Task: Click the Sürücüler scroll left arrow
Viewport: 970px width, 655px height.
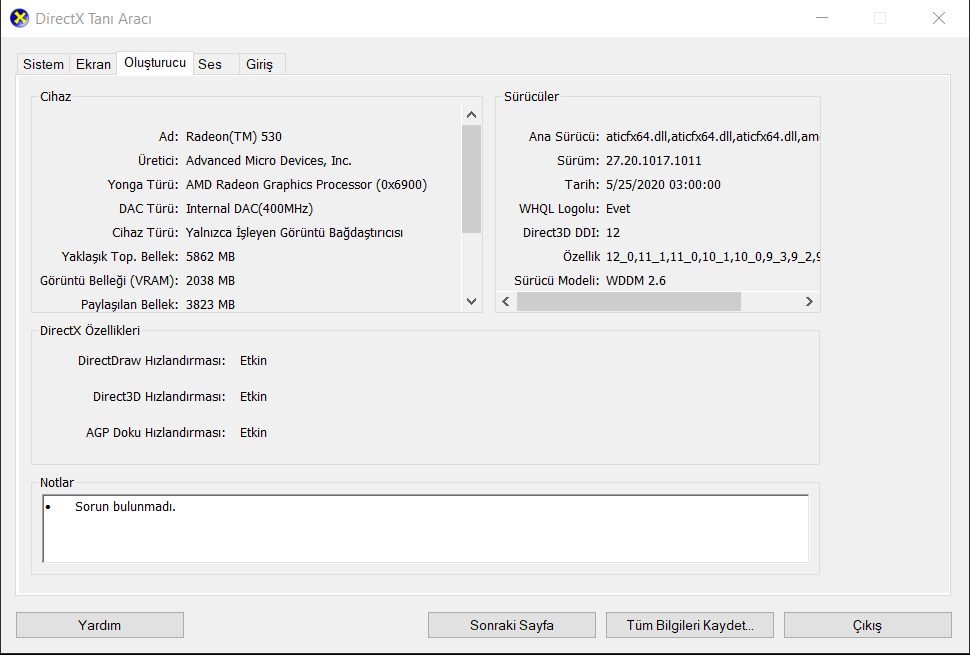Action: coord(506,301)
